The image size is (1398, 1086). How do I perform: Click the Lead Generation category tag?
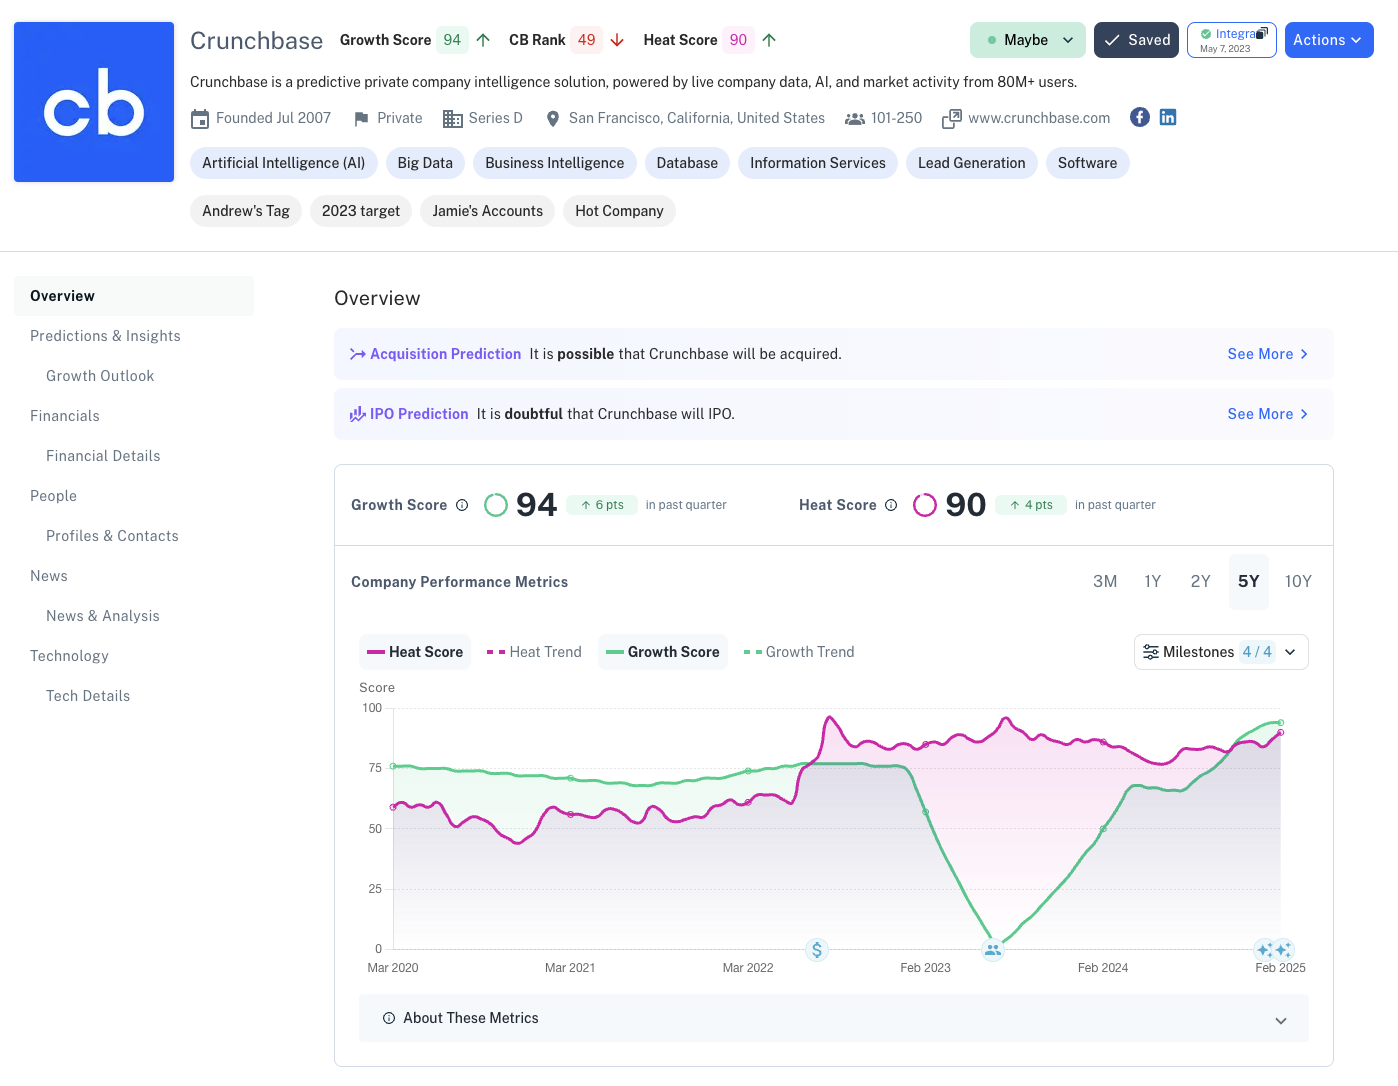[972, 163]
